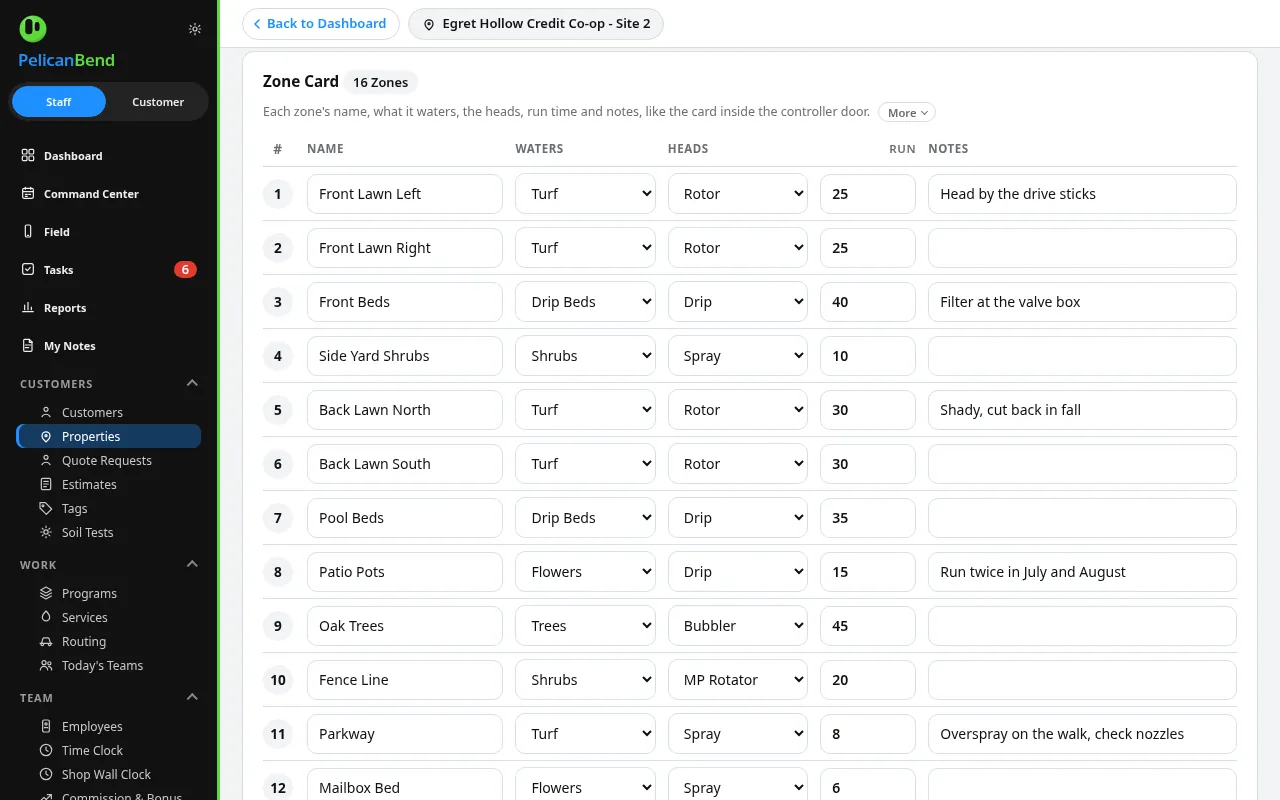Click the 16 Zones badge
The image size is (1280, 800).
381,83
